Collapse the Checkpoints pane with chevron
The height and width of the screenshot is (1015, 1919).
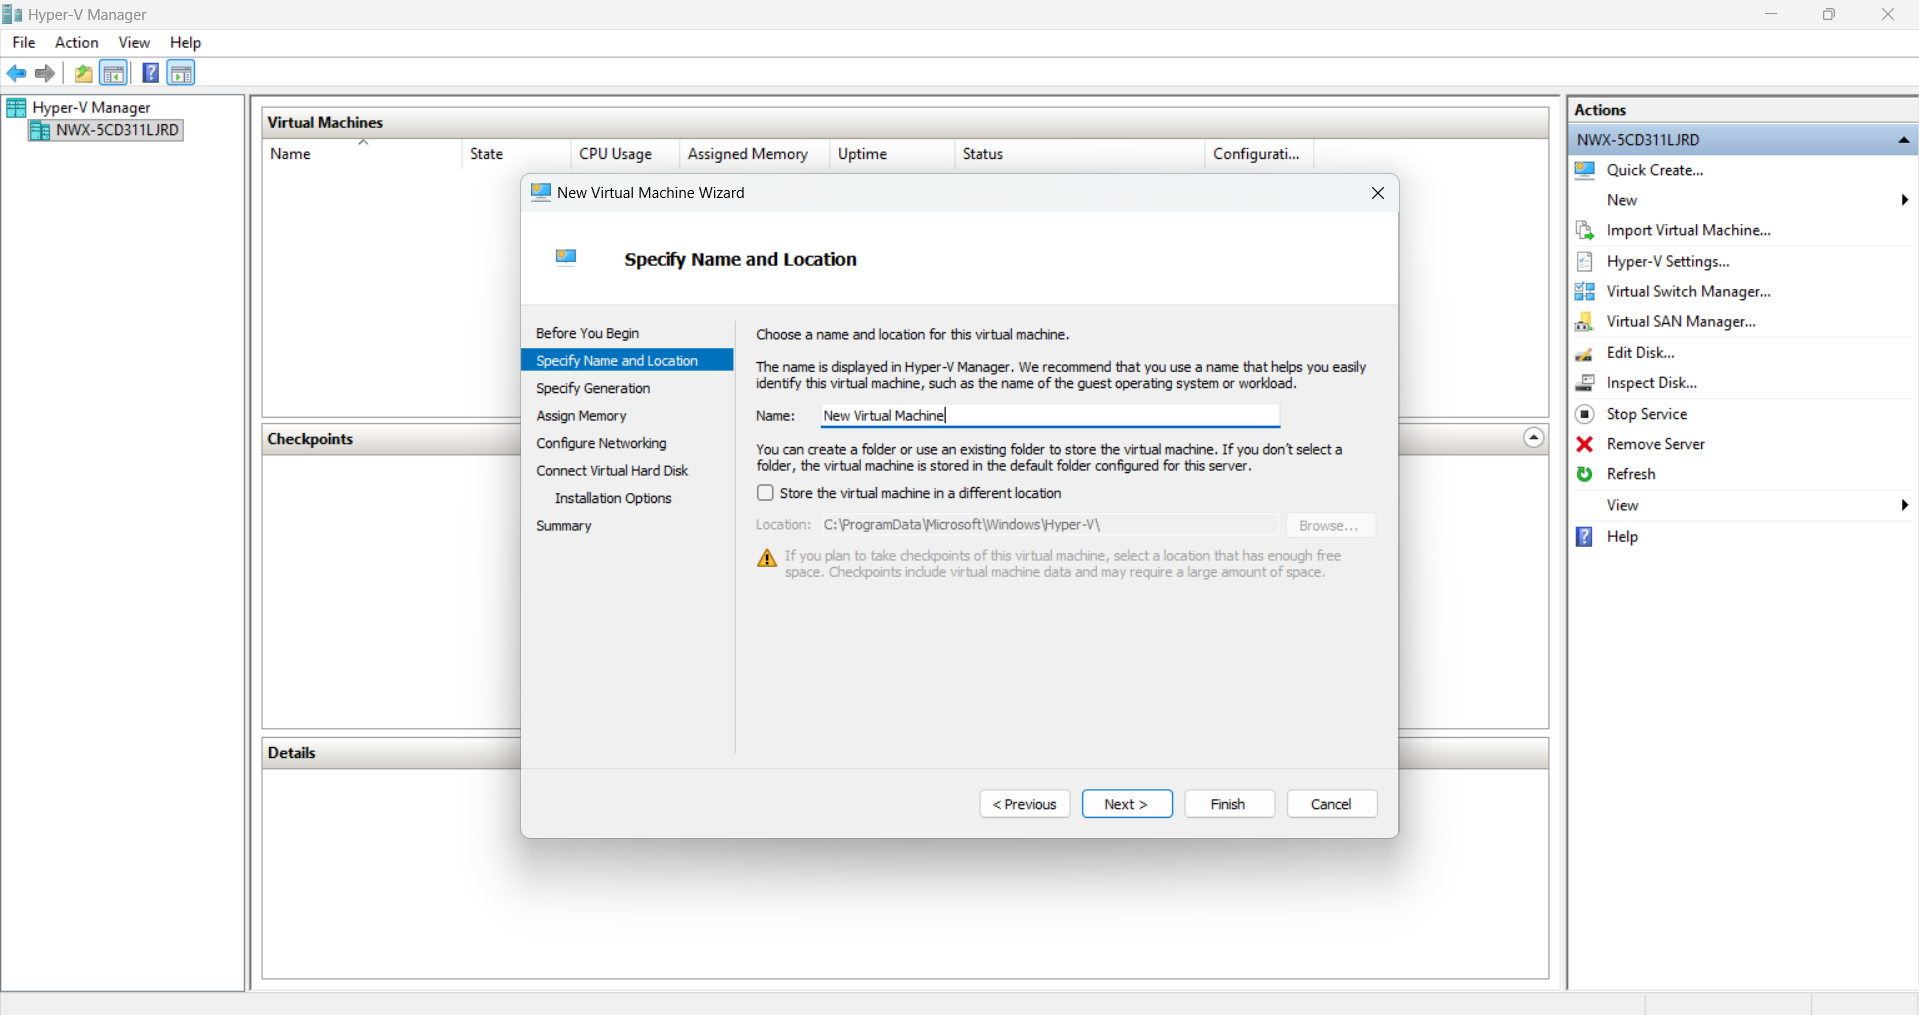(1533, 438)
